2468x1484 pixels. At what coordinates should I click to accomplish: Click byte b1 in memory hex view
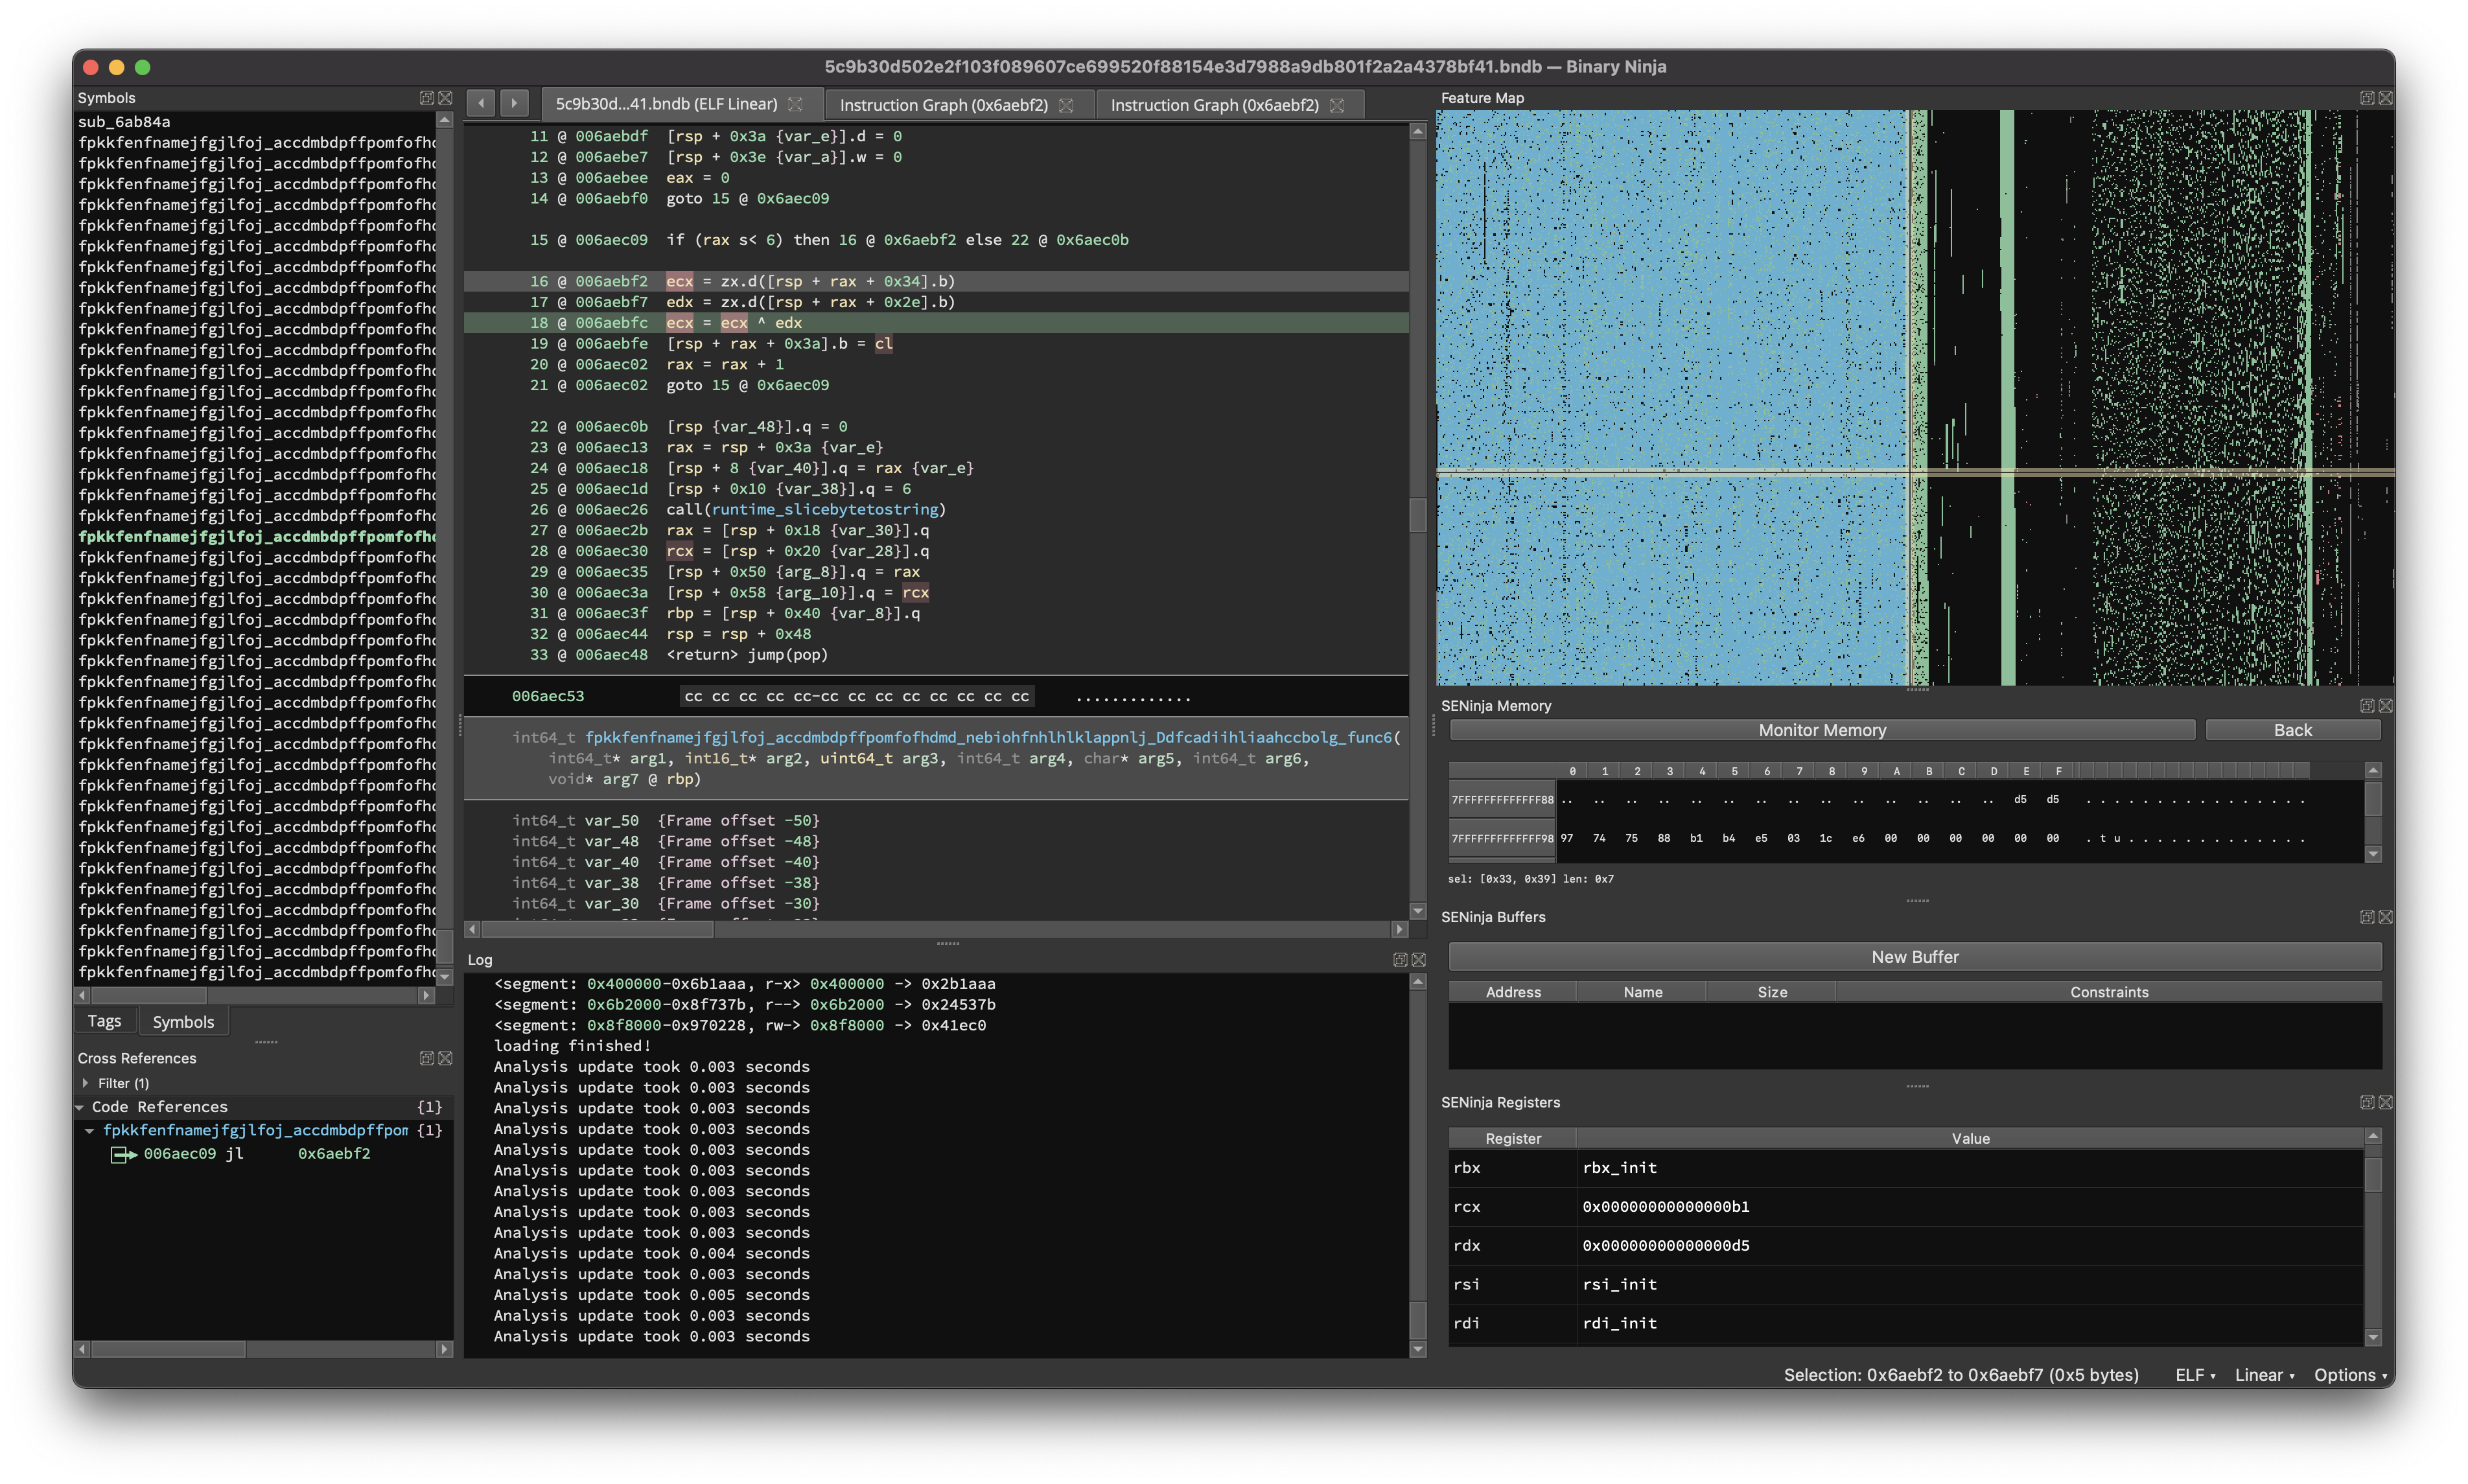coord(1696,839)
